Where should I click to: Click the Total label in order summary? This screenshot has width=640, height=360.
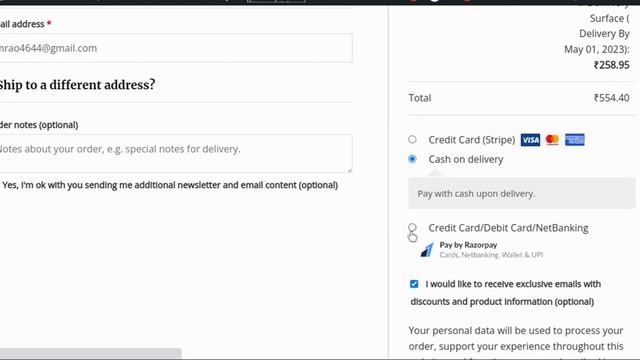coord(420,98)
